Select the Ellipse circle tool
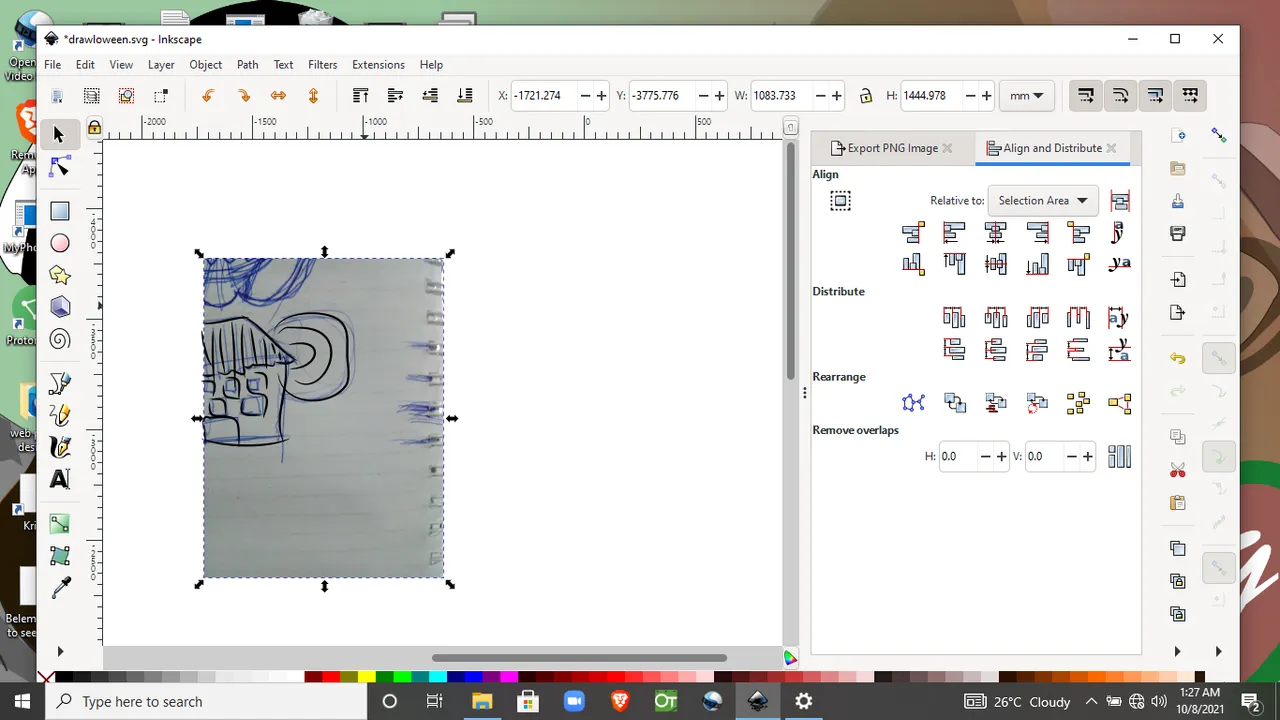The image size is (1280, 720). (x=60, y=243)
